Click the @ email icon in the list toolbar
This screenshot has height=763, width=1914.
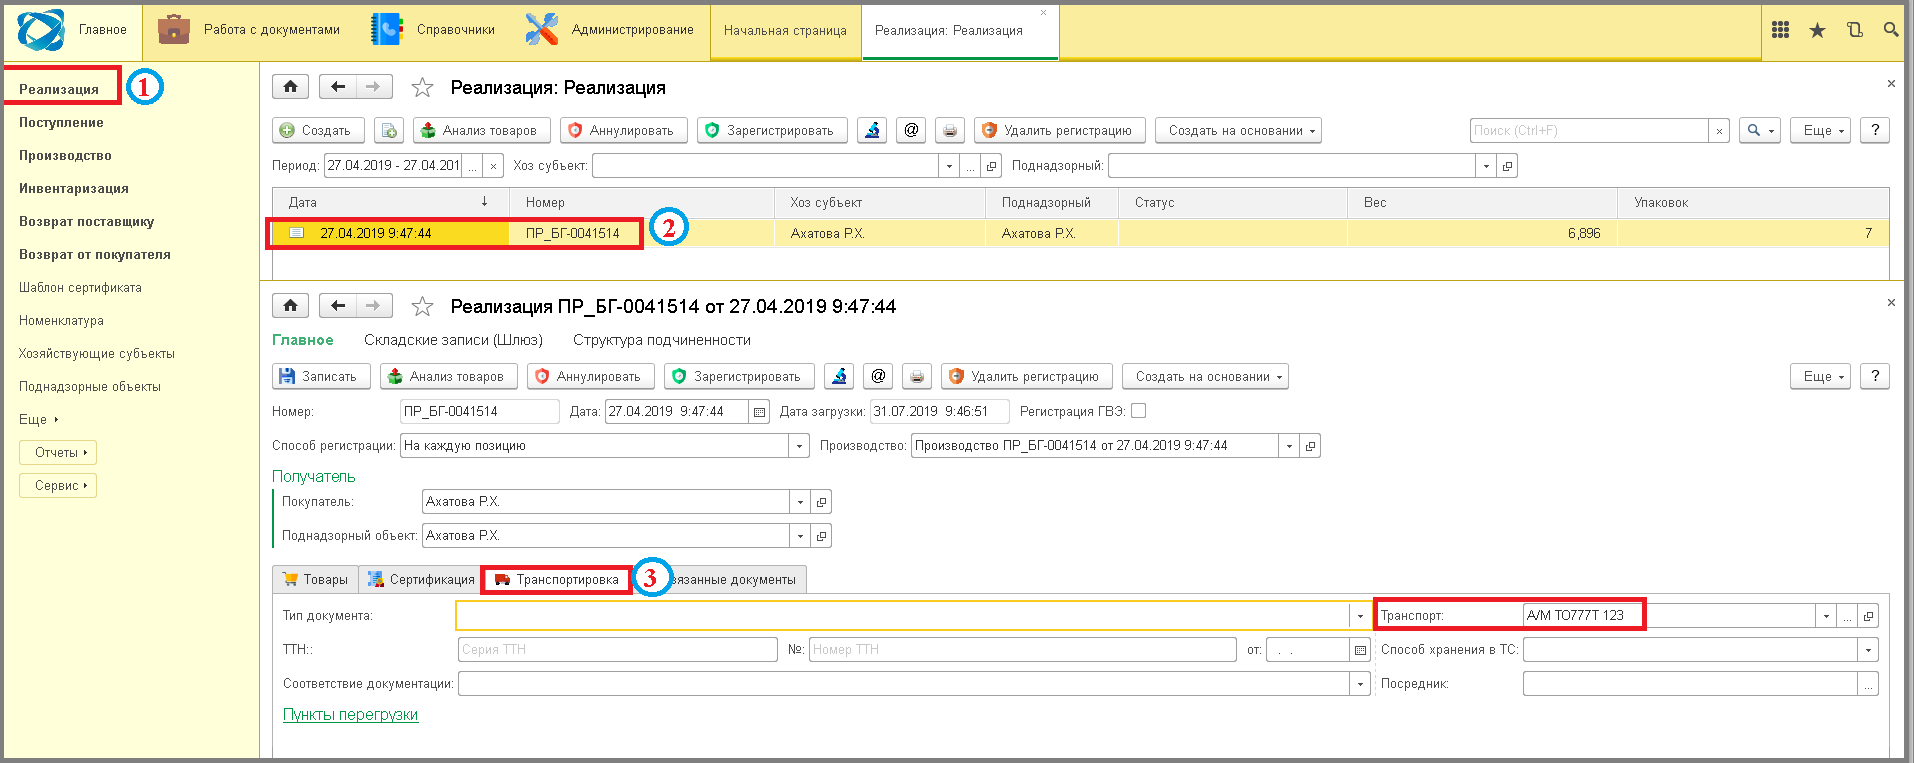click(x=911, y=130)
